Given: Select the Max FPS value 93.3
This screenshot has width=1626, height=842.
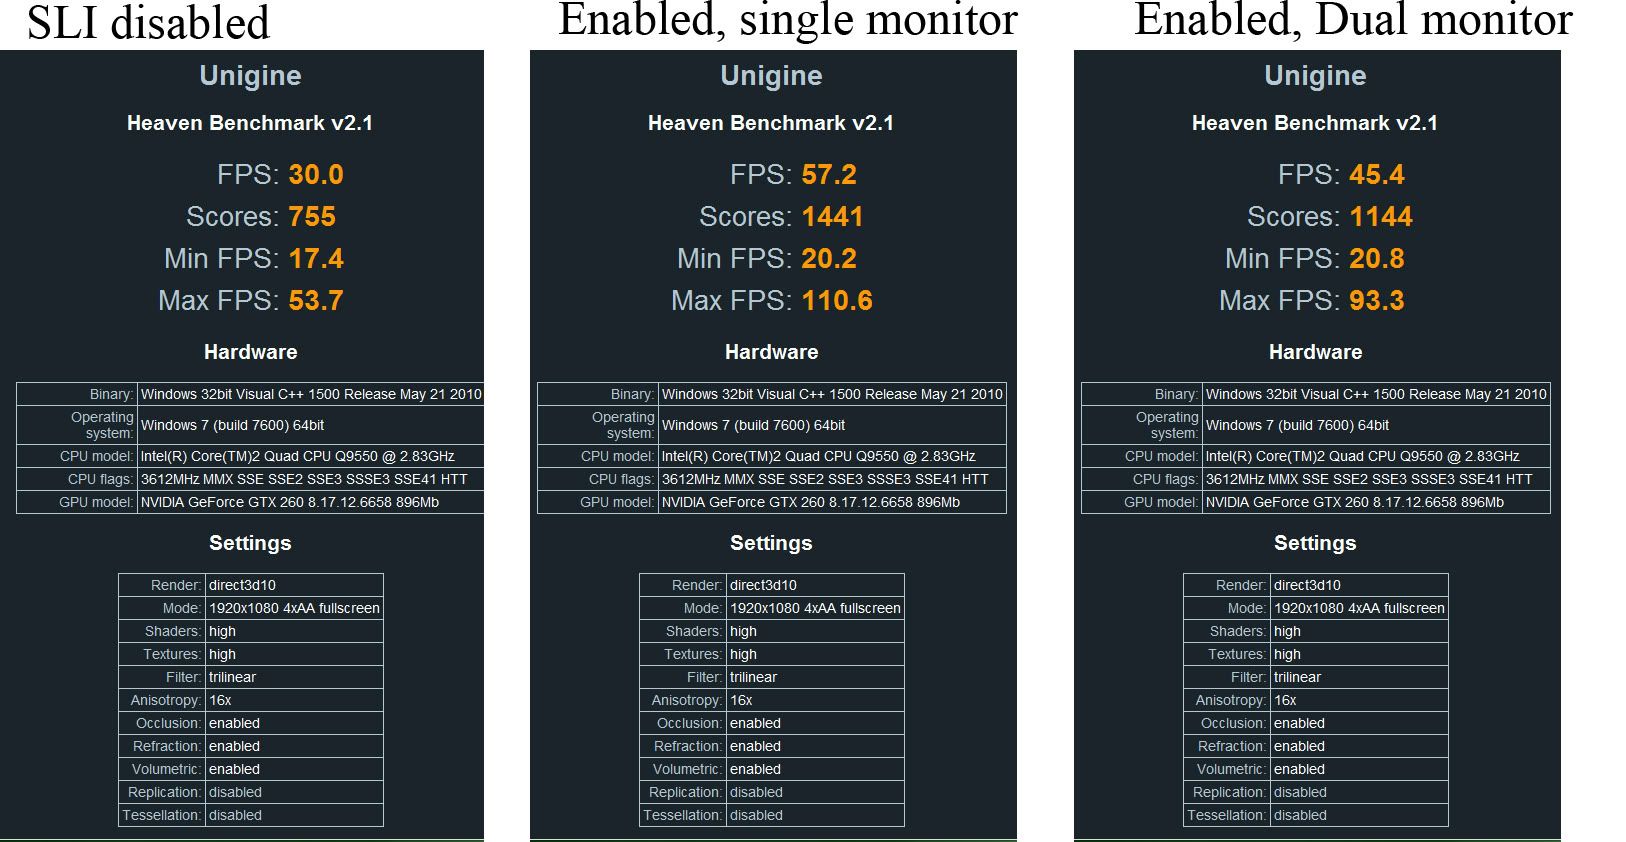Looking at the screenshot, I should 1377,300.
